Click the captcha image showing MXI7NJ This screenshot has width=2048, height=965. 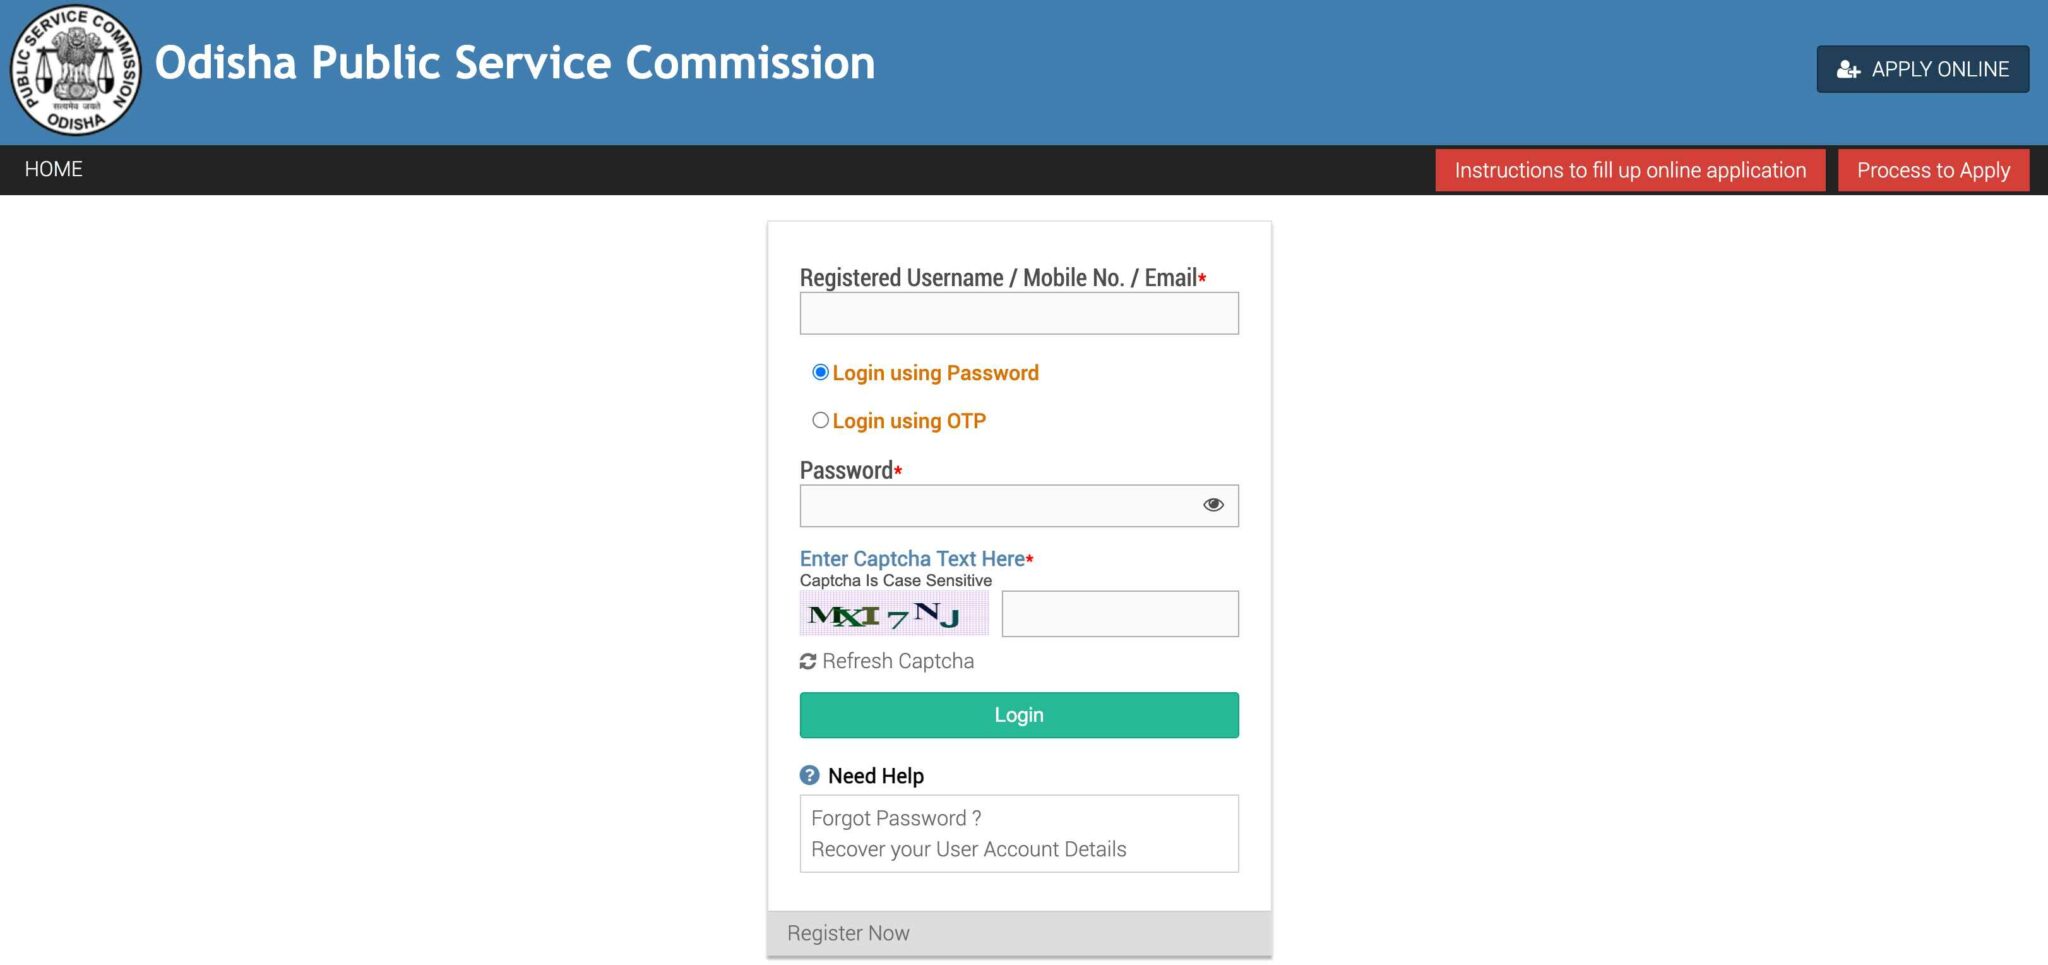click(893, 613)
